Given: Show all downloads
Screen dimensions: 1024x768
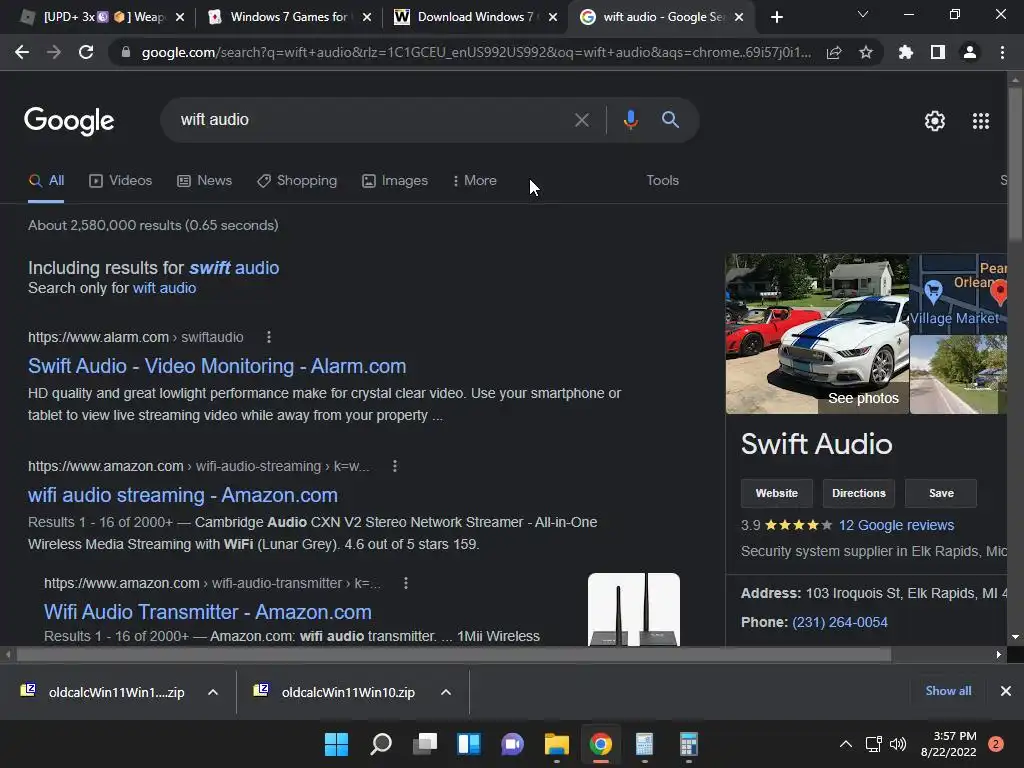Looking at the screenshot, I should click(948, 691).
